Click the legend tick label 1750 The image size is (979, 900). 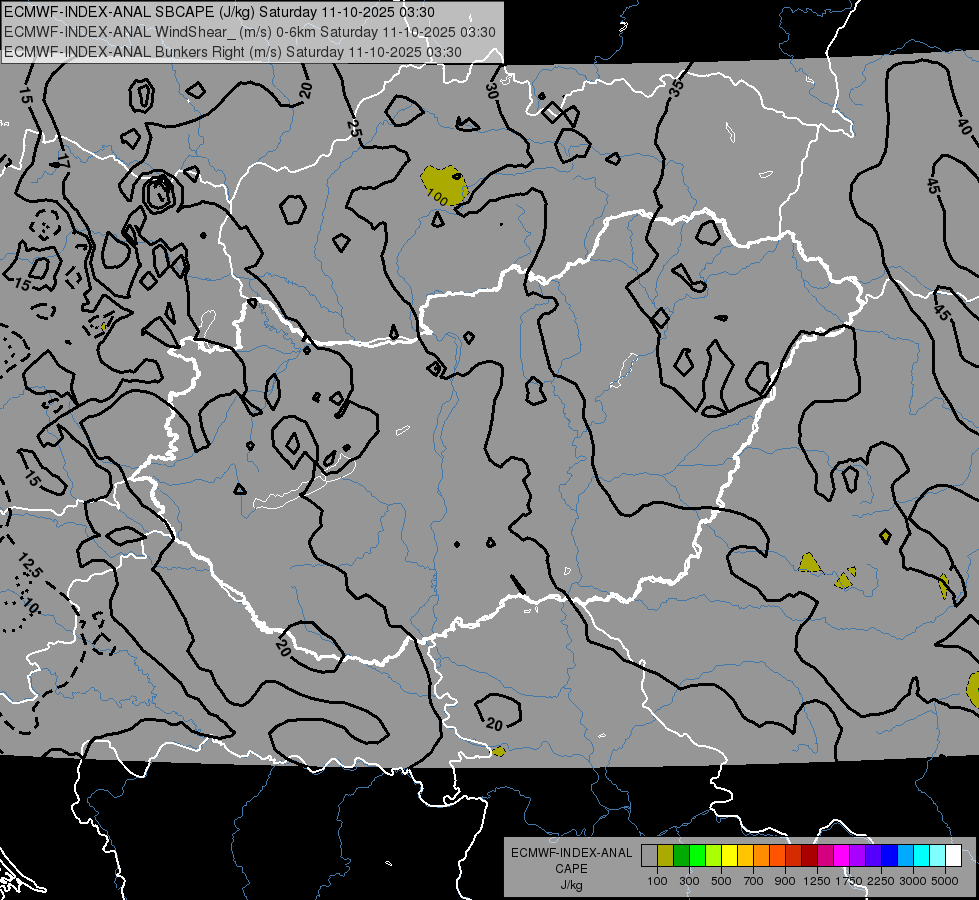[x=849, y=881]
